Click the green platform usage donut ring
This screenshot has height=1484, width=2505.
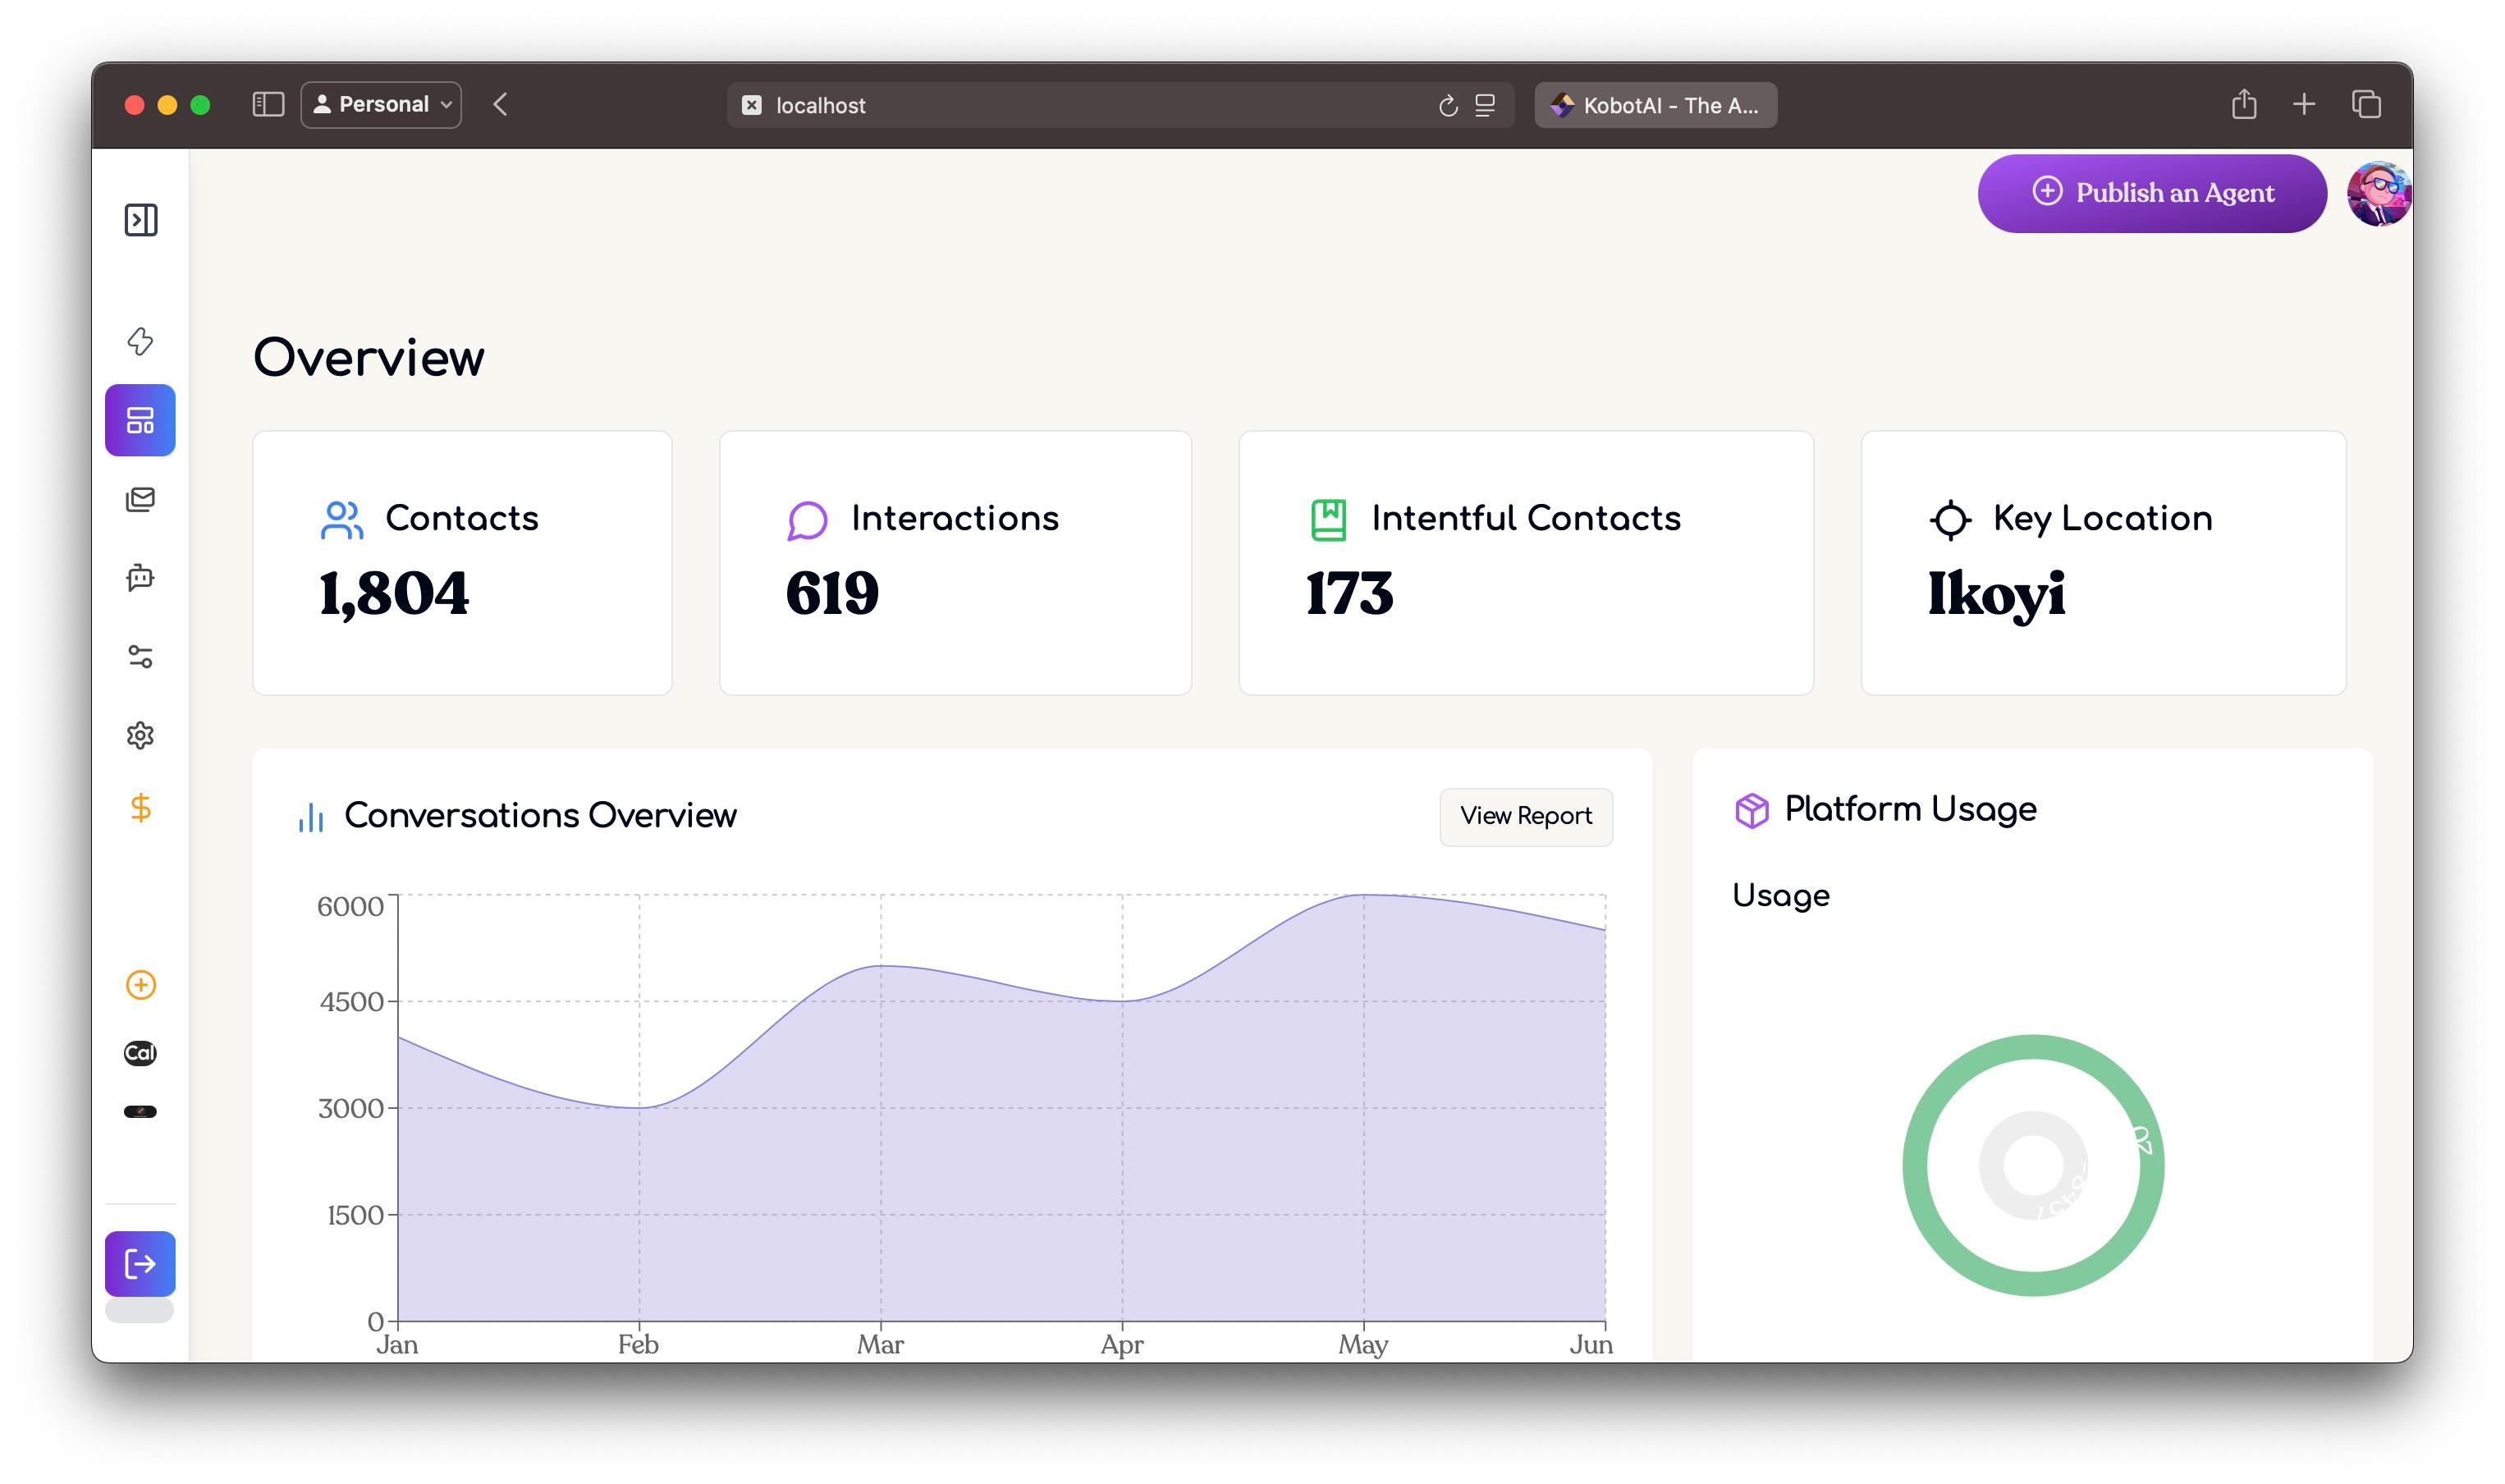[x=1915, y=1166]
